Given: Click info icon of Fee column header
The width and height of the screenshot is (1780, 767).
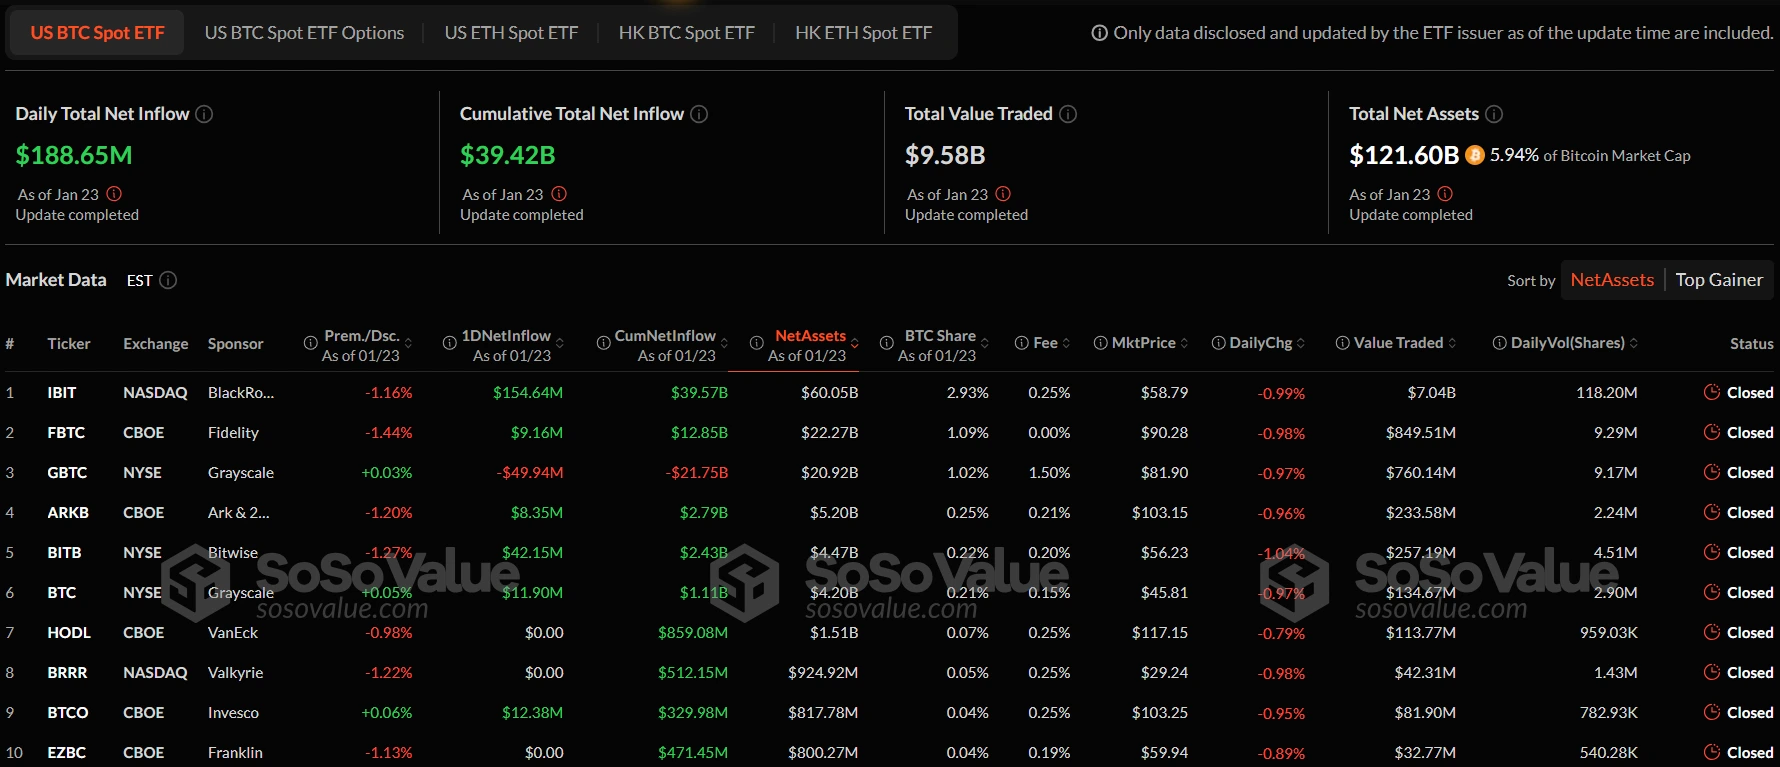Looking at the screenshot, I should click(x=1022, y=343).
